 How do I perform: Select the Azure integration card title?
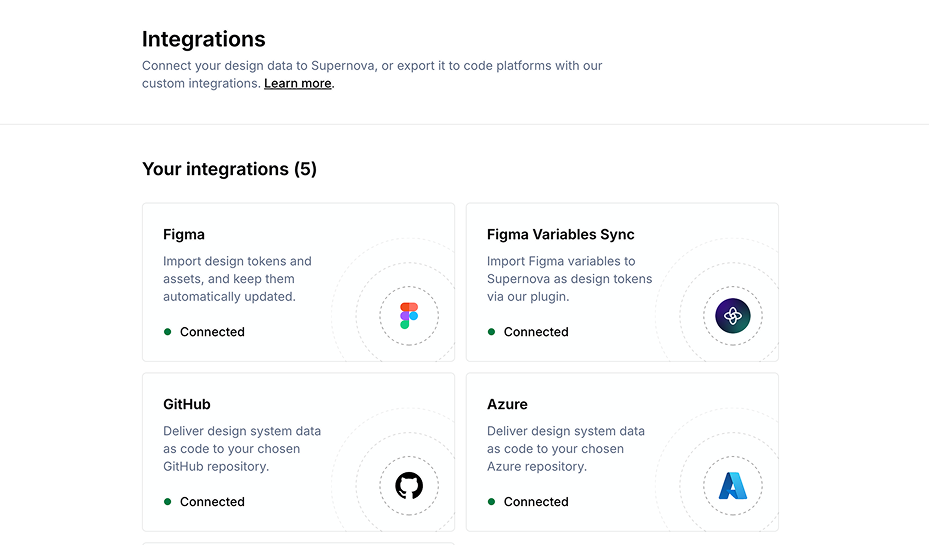pyautogui.click(x=507, y=405)
